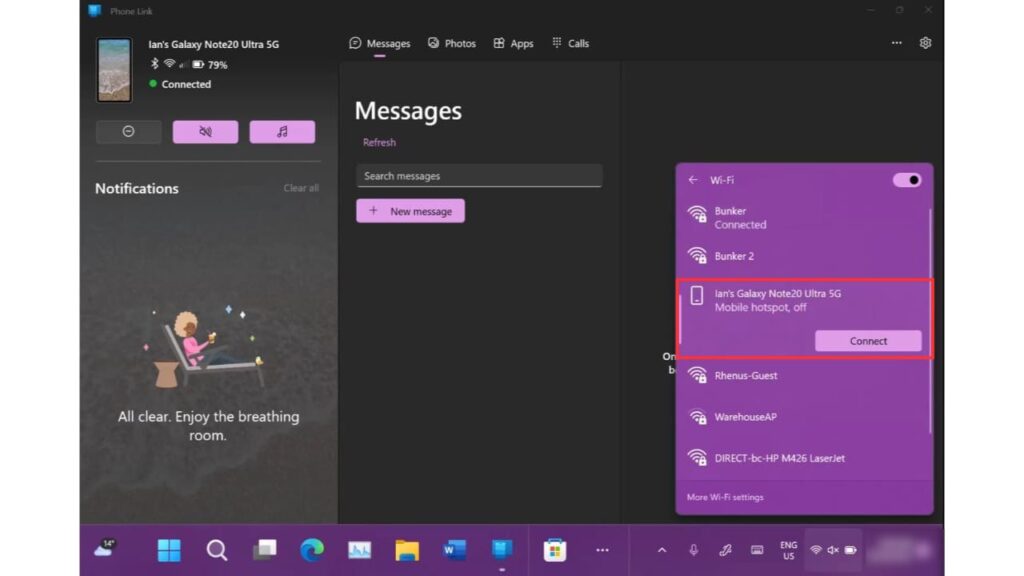Open Phone Link more options menu
1024x576 pixels.
coord(897,43)
